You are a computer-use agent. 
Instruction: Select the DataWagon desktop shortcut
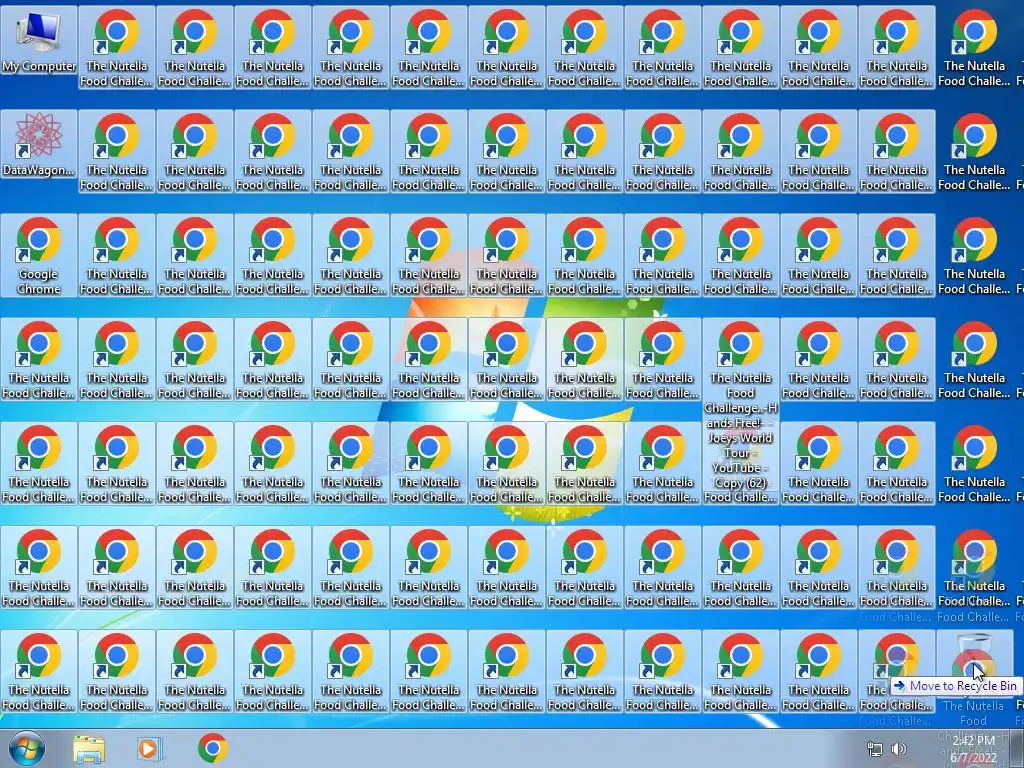[39, 145]
